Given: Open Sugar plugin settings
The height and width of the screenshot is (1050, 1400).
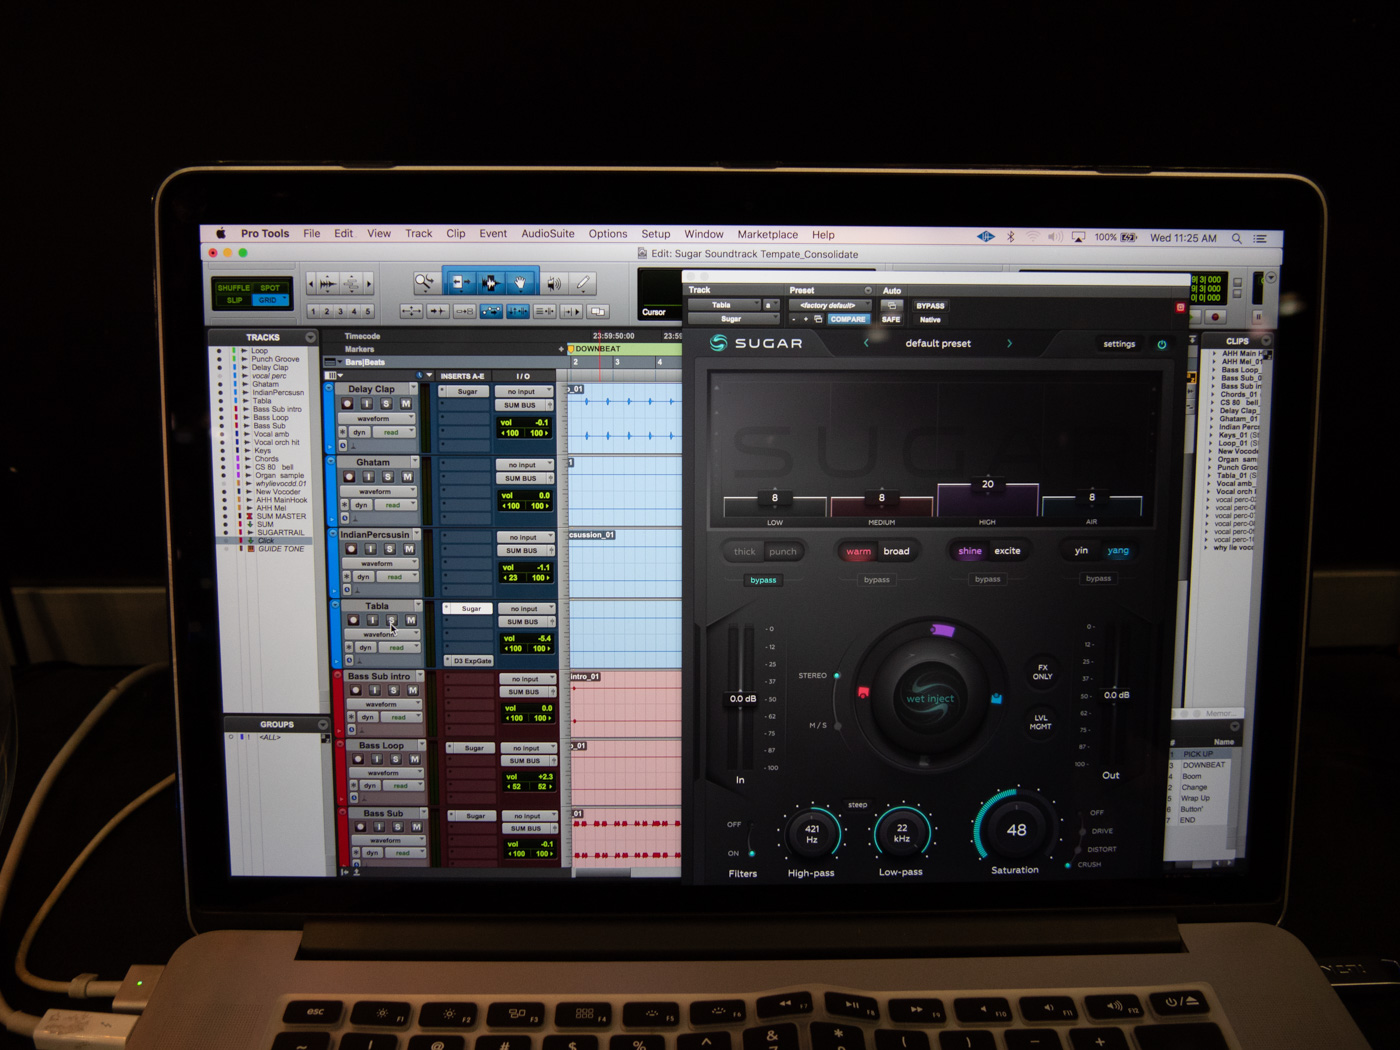Looking at the screenshot, I should coord(1119,344).
